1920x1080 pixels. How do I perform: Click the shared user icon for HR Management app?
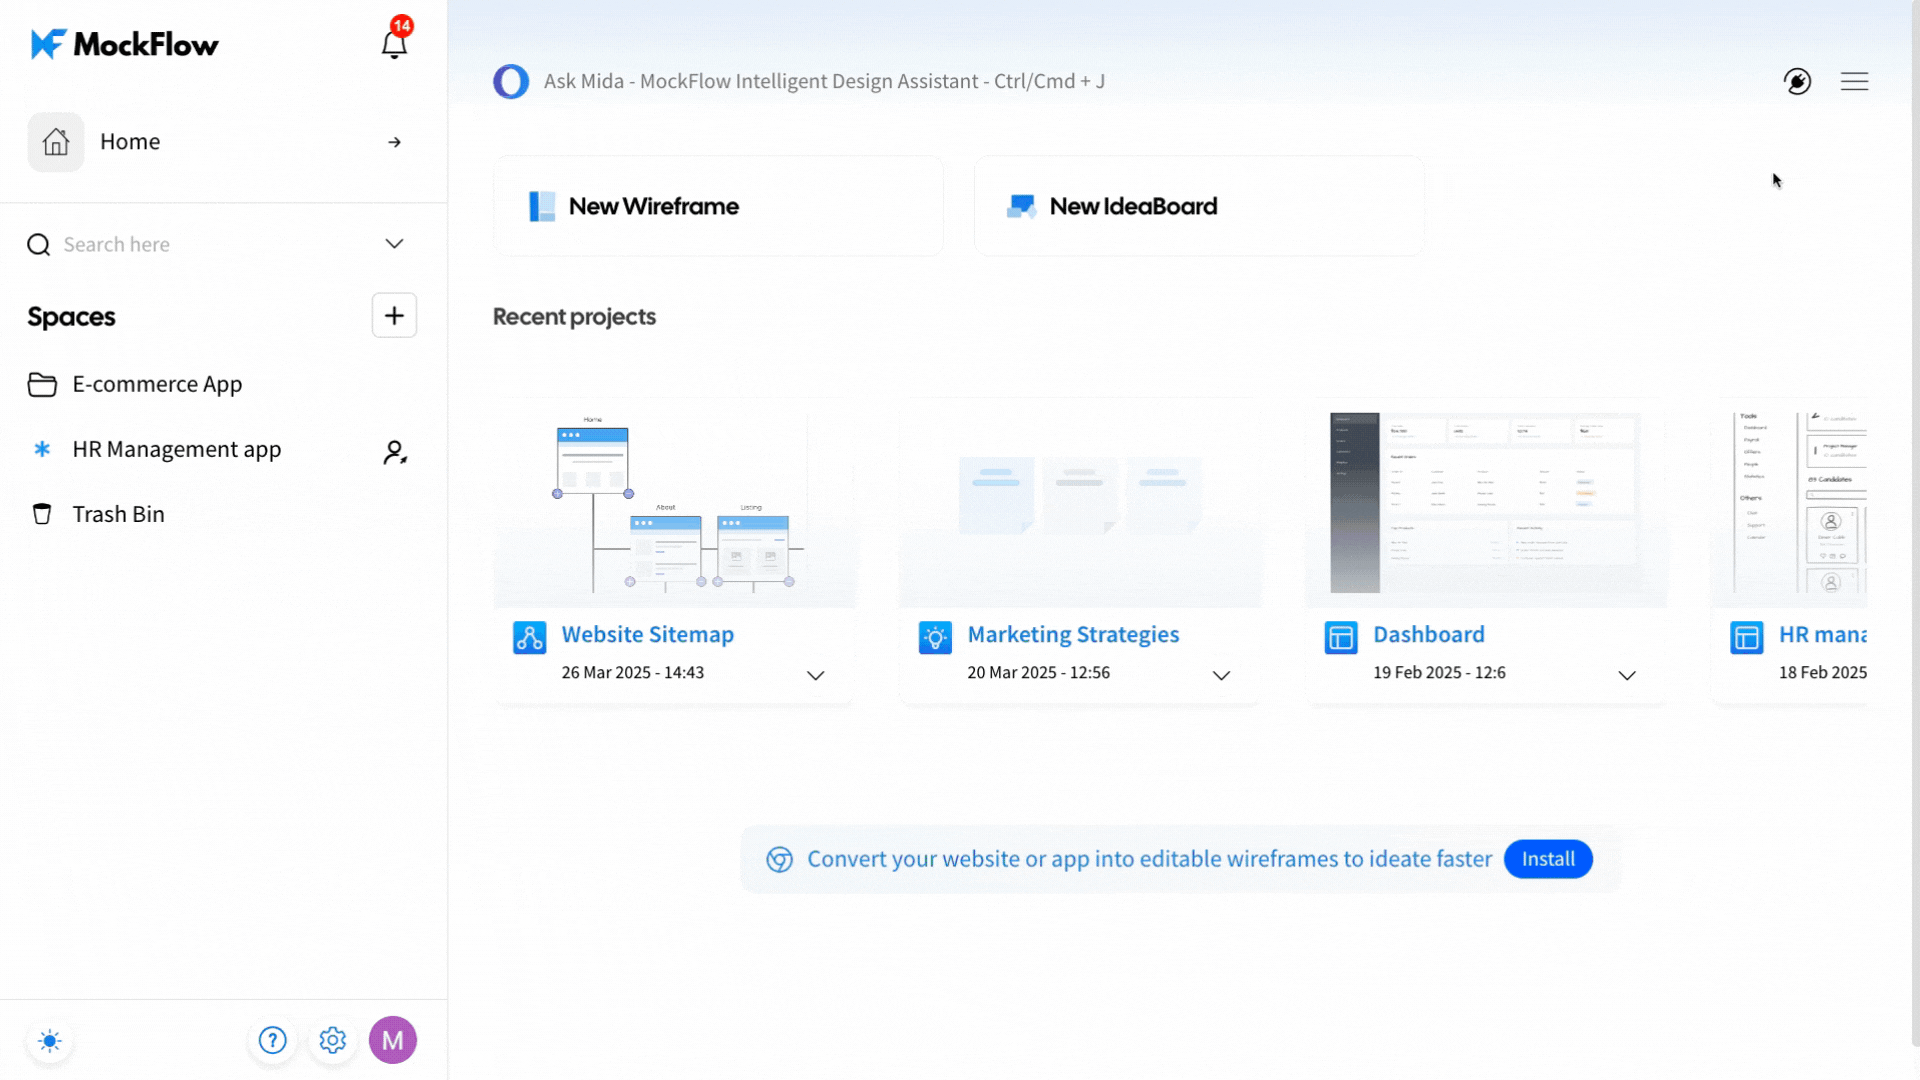pos(395,452)
